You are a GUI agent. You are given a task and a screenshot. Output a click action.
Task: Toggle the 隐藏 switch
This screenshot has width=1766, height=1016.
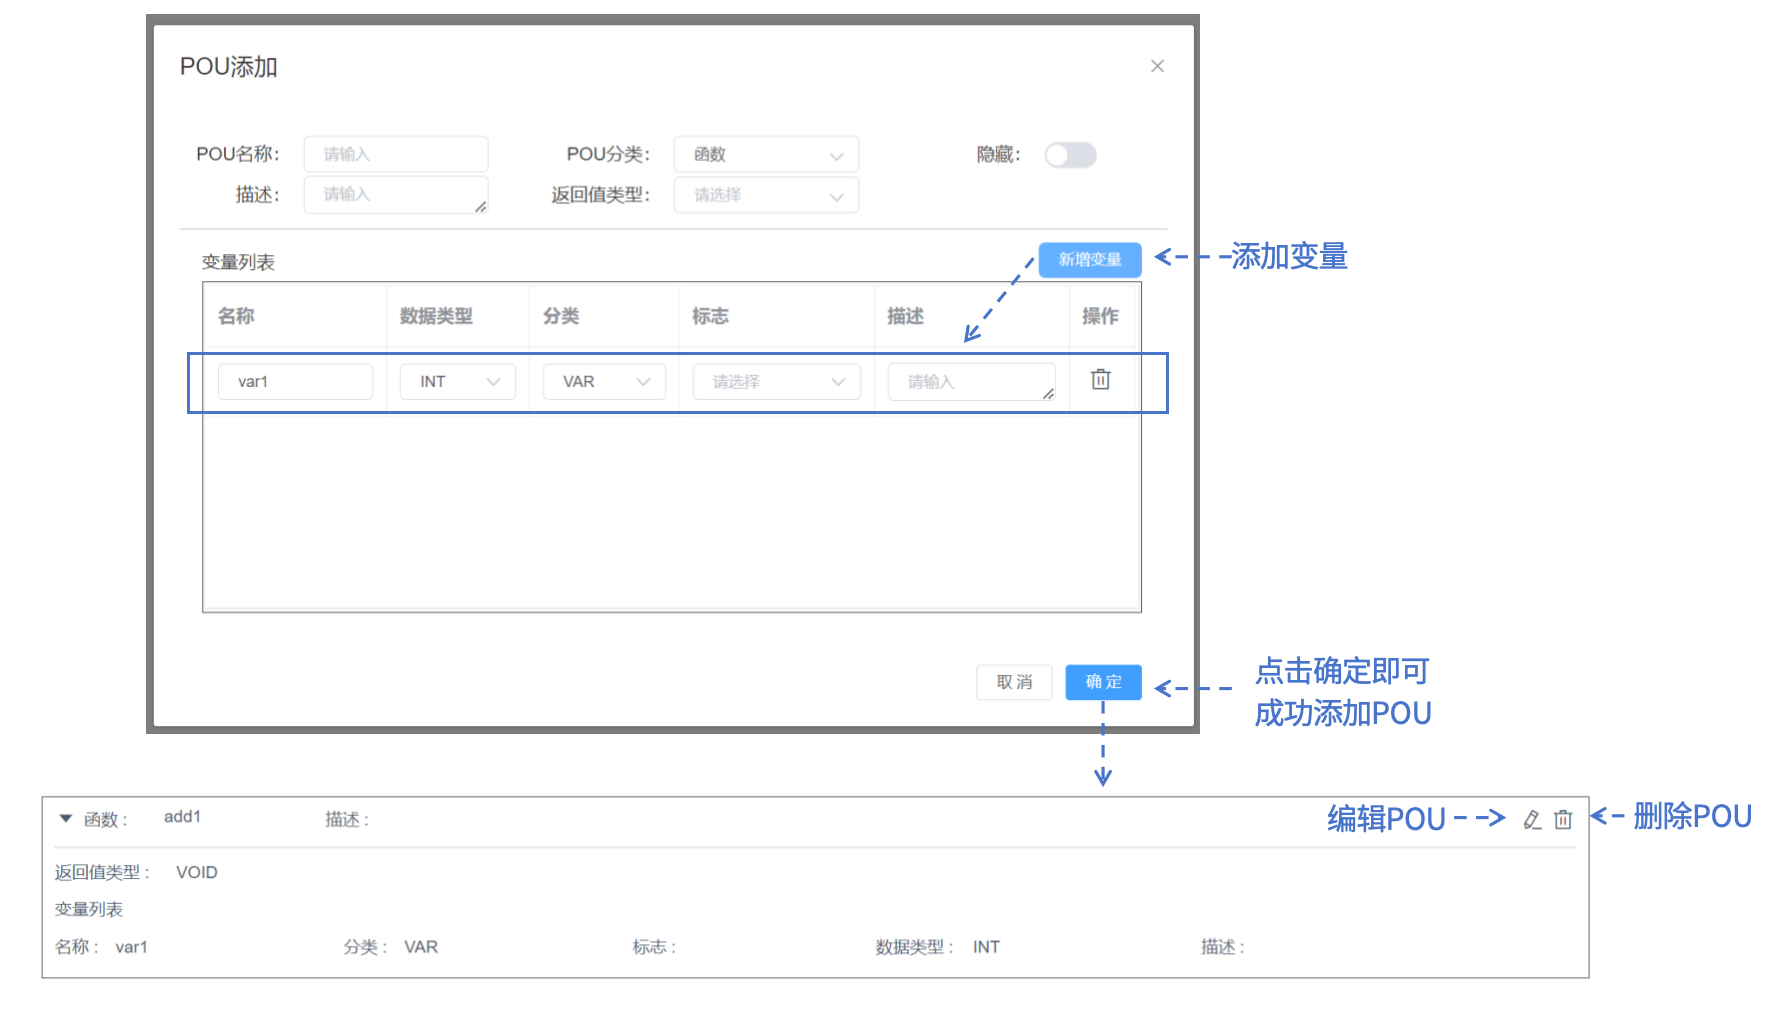[1070, 155]
